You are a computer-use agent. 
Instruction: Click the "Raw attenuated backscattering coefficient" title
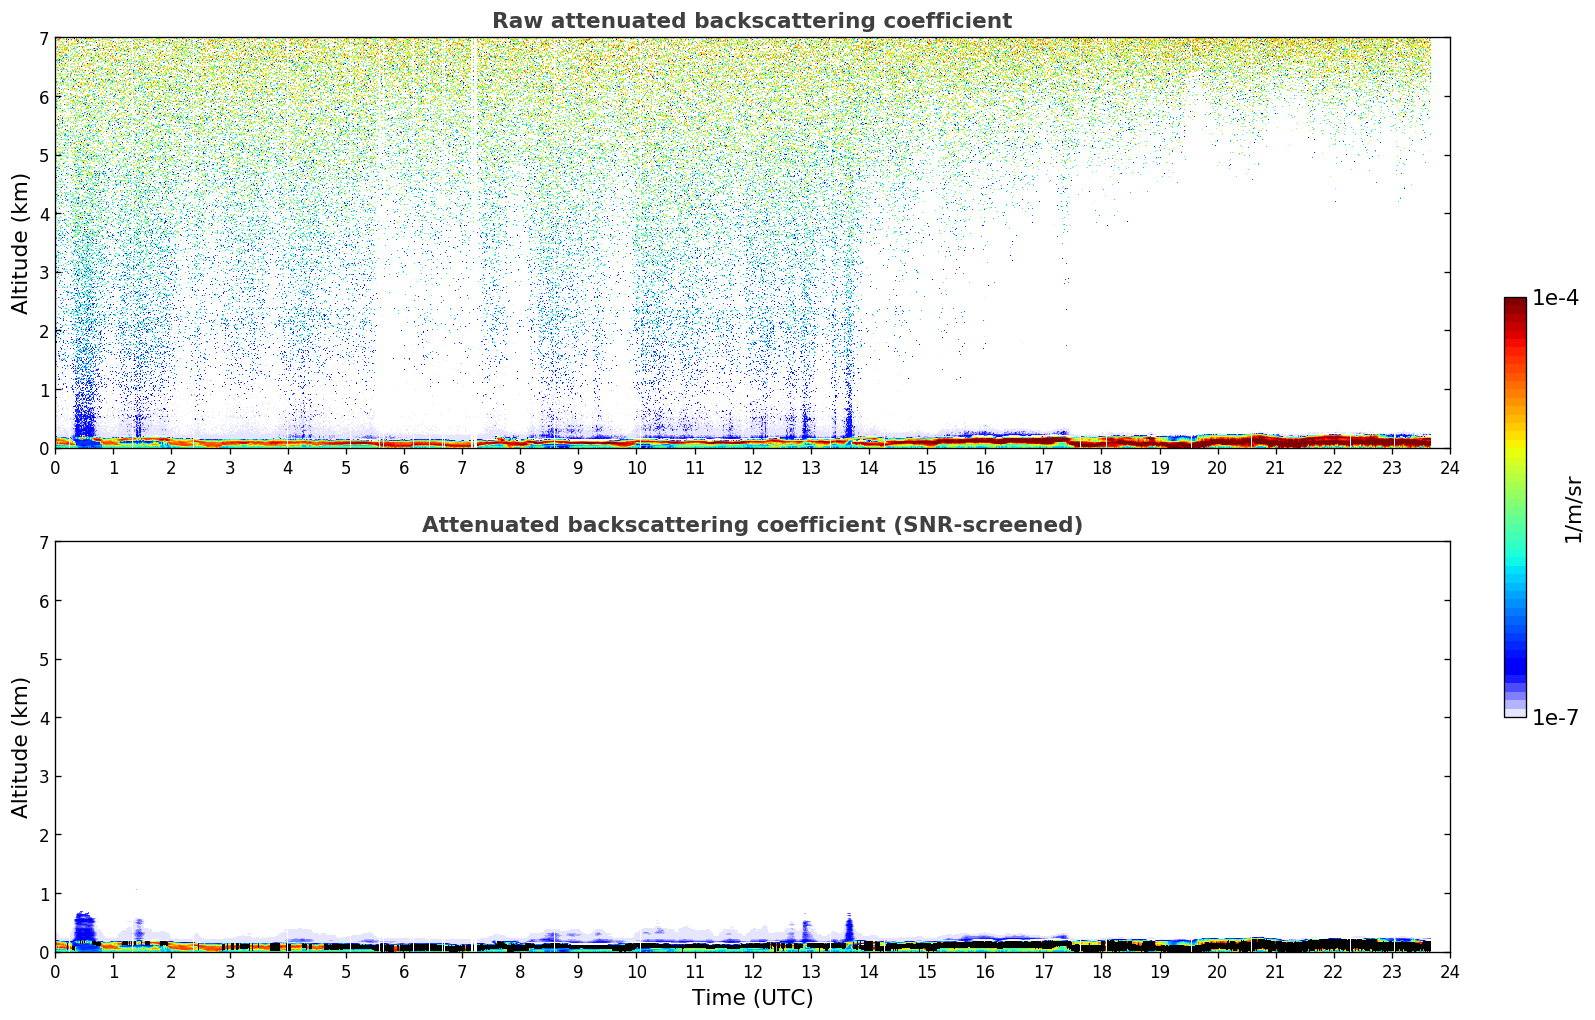(x=751, y=21)
